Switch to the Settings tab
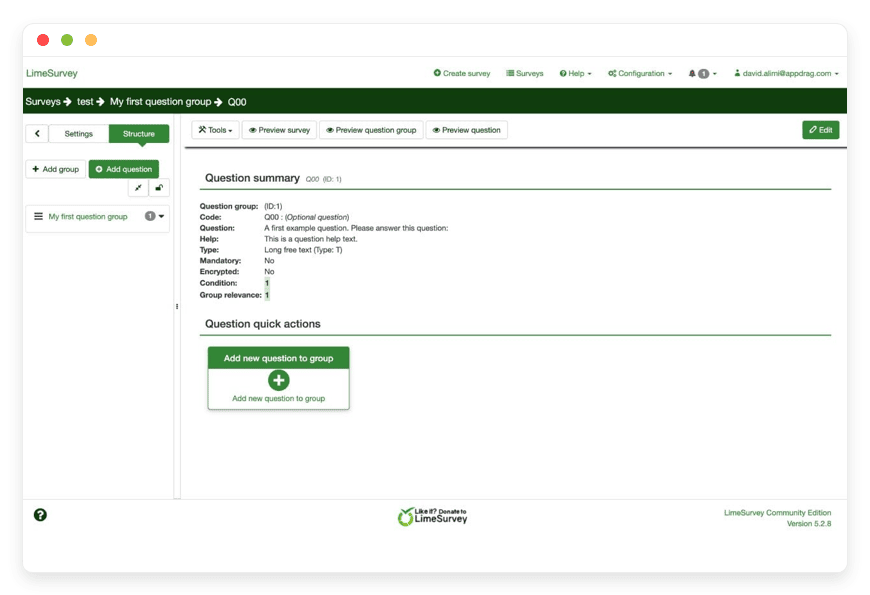The width and height of the screenshot is (870, 595). click(78, 134)
